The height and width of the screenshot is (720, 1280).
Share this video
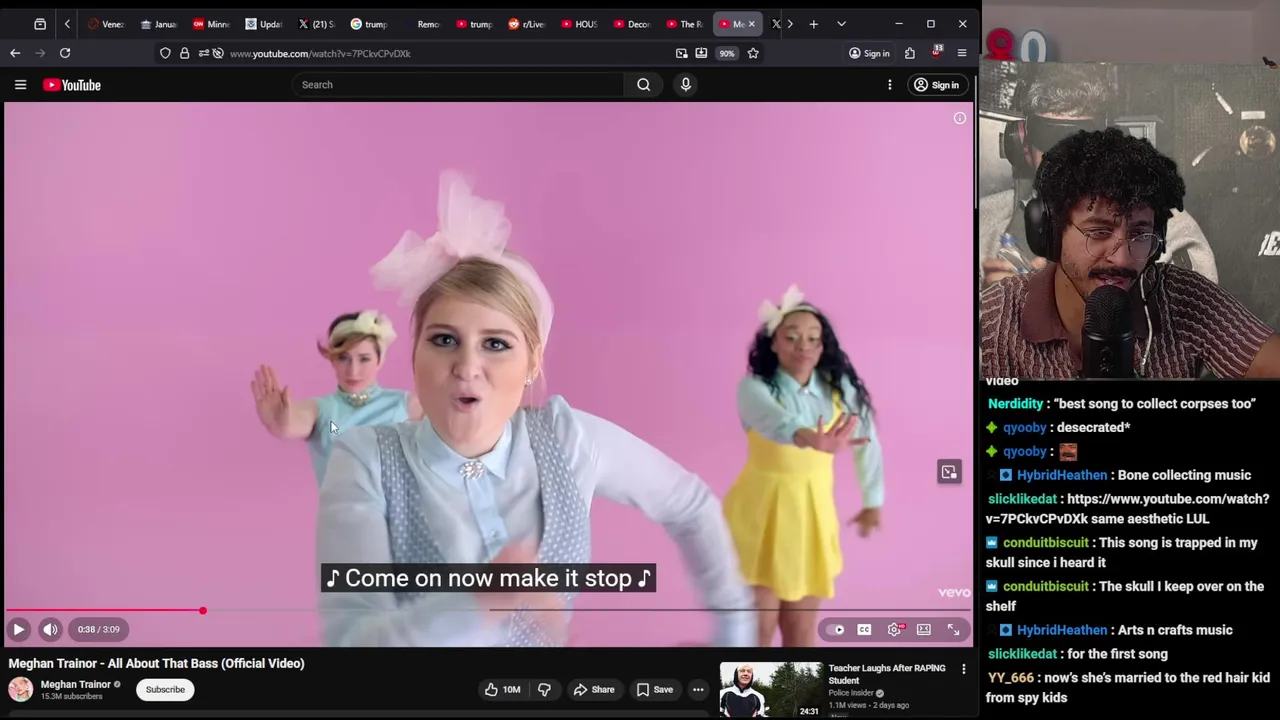click(x=594, y=689)
